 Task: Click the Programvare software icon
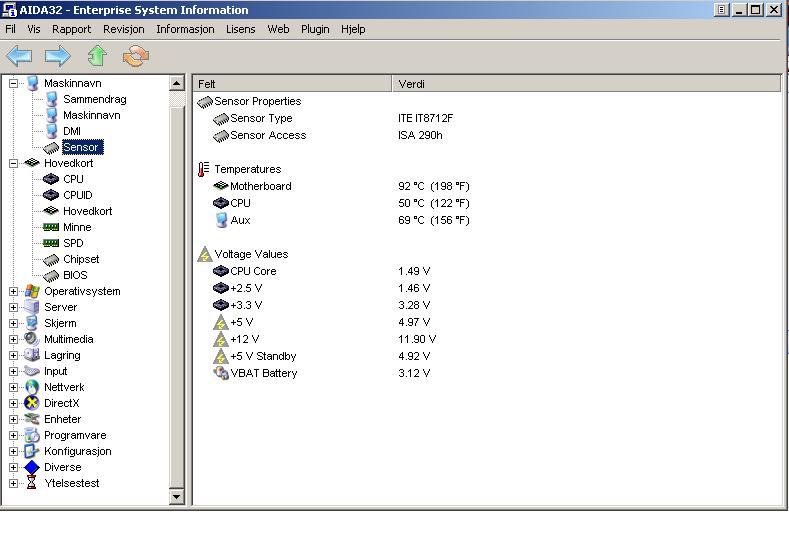pyautogui.click(x=32, y=435)
